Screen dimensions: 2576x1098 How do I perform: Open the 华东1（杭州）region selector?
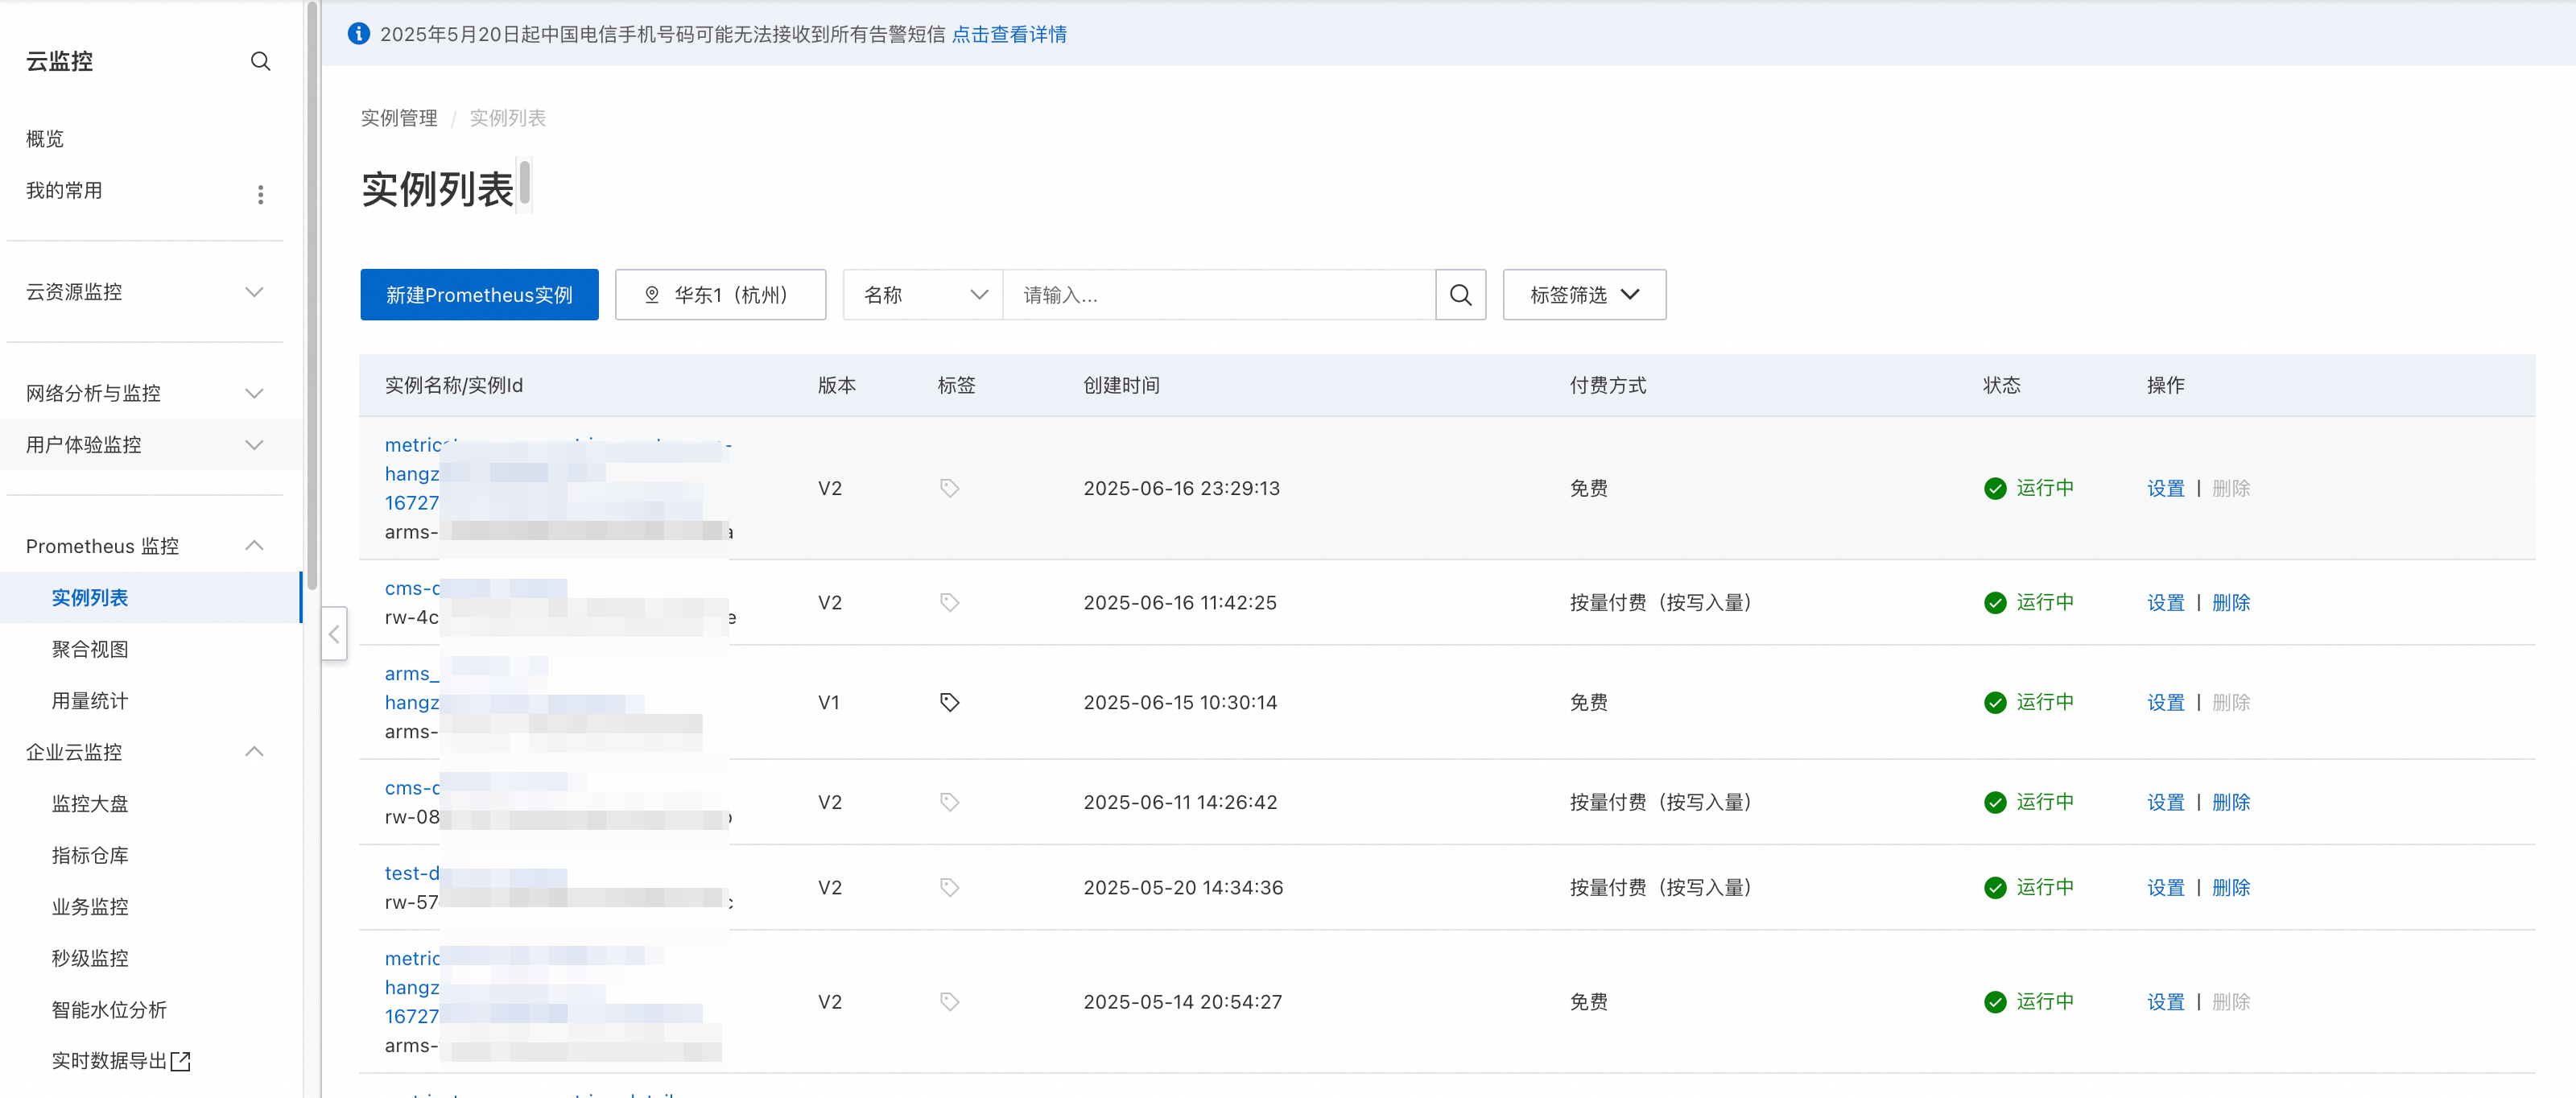pyautogui.click(x=720, y=295)
